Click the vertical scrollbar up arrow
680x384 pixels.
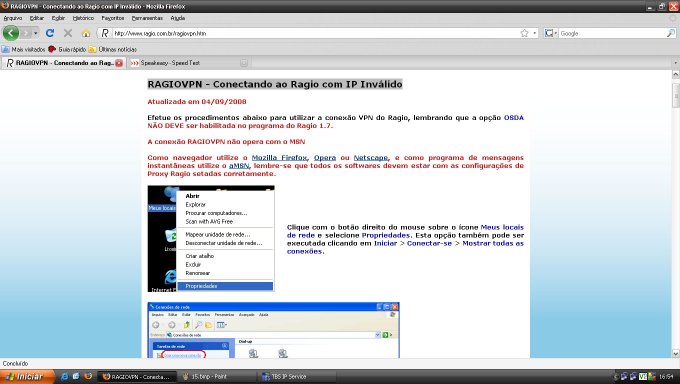pyautogui.click(x=675, y=75)
